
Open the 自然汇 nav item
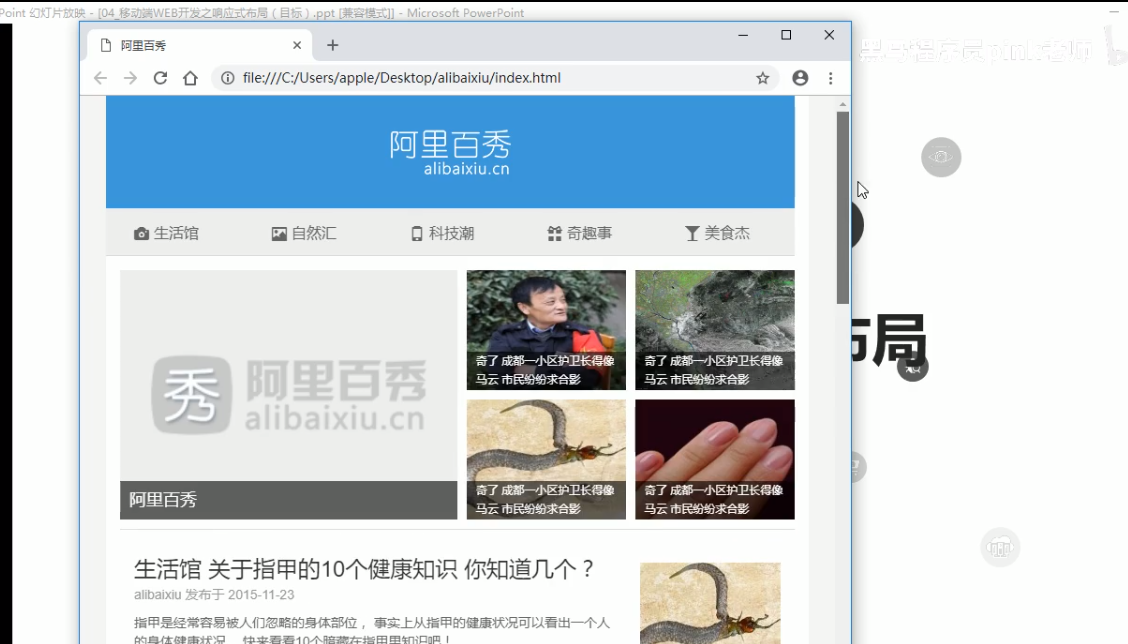304,233
